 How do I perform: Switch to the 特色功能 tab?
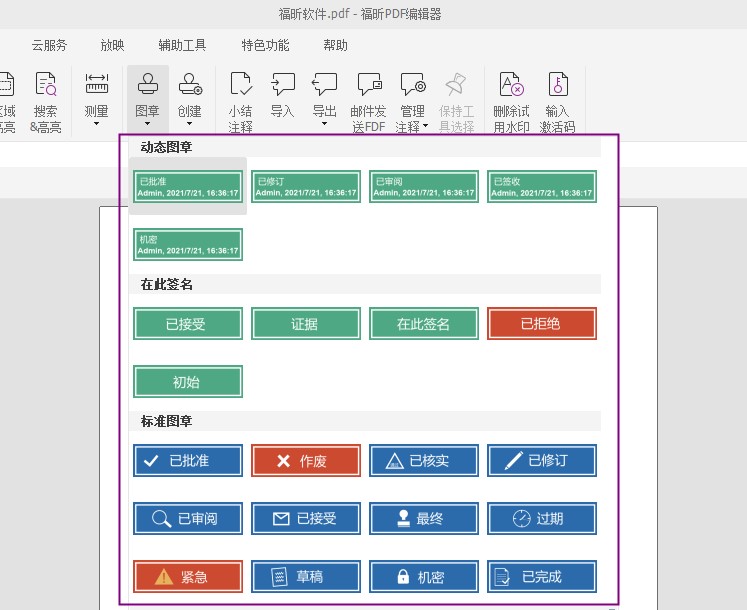point(265,45)
